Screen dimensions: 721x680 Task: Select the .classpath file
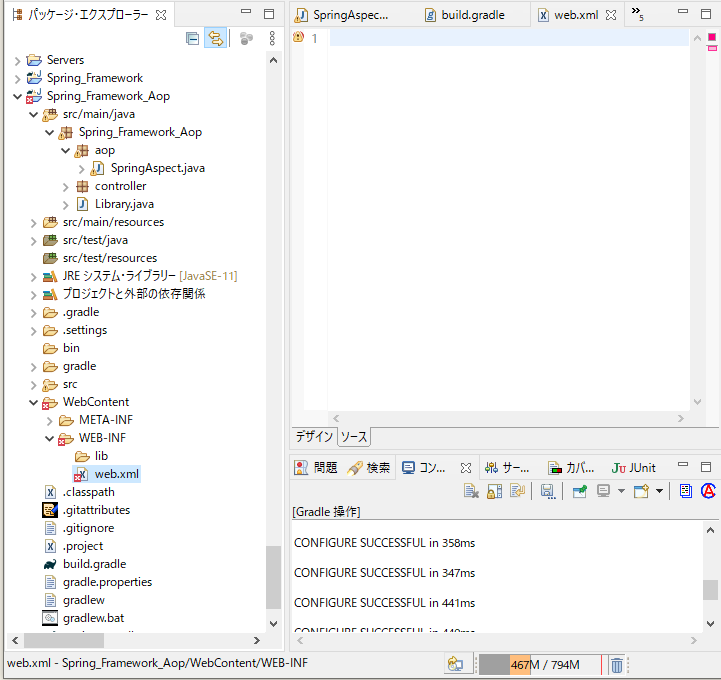[x=88, y=492]
